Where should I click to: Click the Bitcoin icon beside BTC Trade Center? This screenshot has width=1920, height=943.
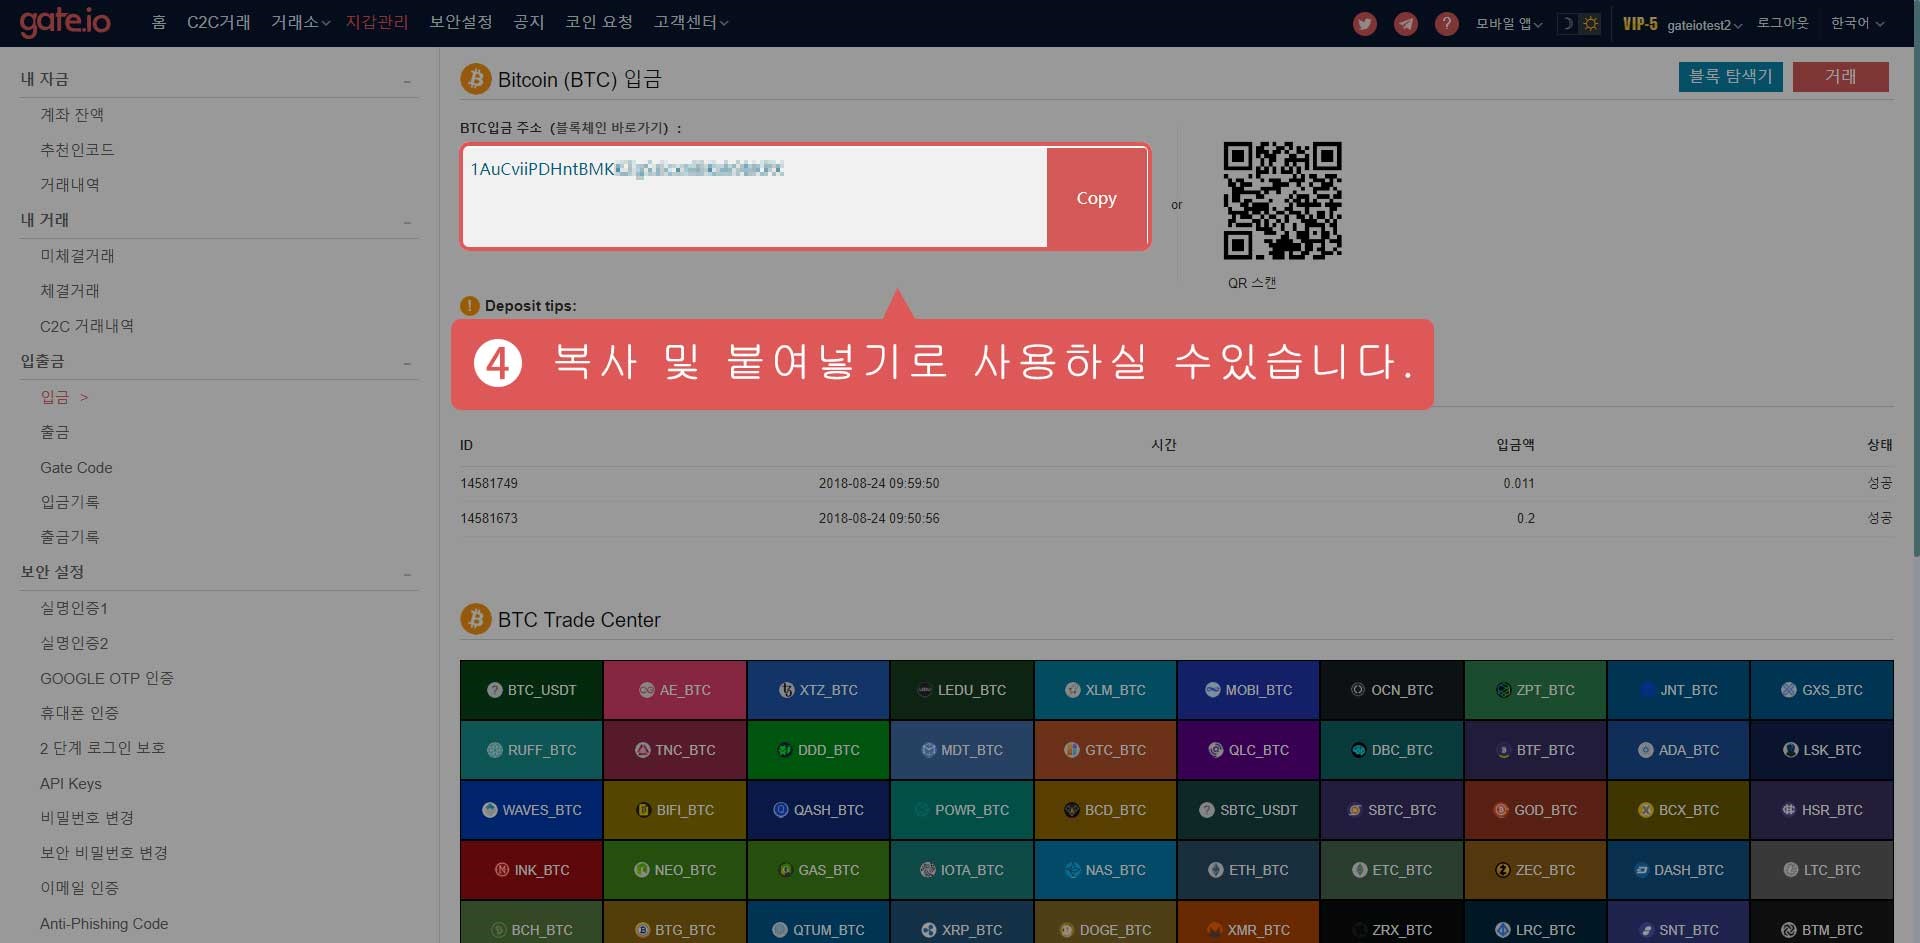(x=476, y=619)
